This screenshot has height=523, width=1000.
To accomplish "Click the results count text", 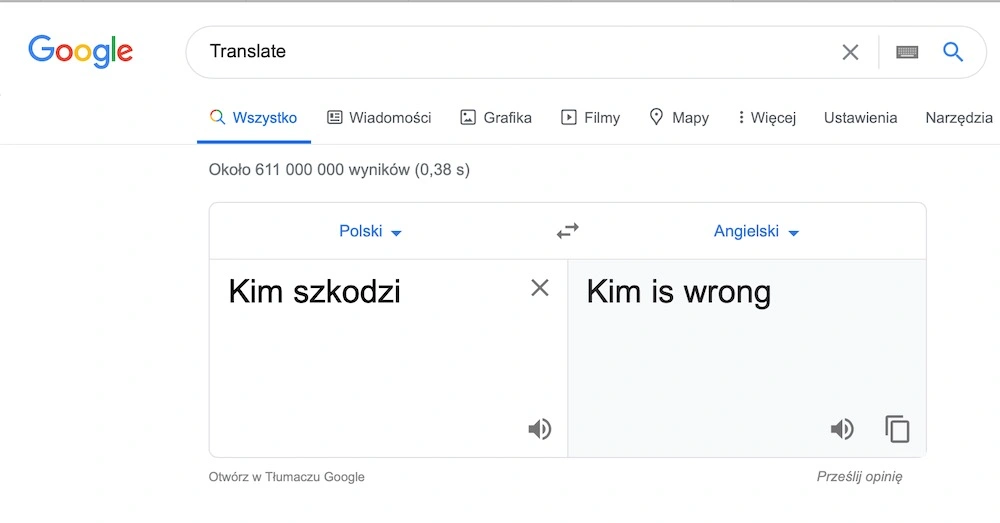I will [339, 170].
